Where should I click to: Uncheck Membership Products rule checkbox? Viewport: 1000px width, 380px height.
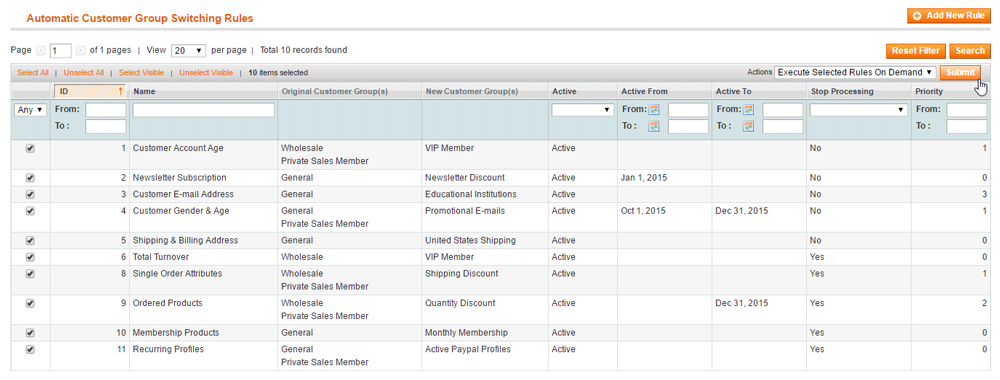pos(30,333)
